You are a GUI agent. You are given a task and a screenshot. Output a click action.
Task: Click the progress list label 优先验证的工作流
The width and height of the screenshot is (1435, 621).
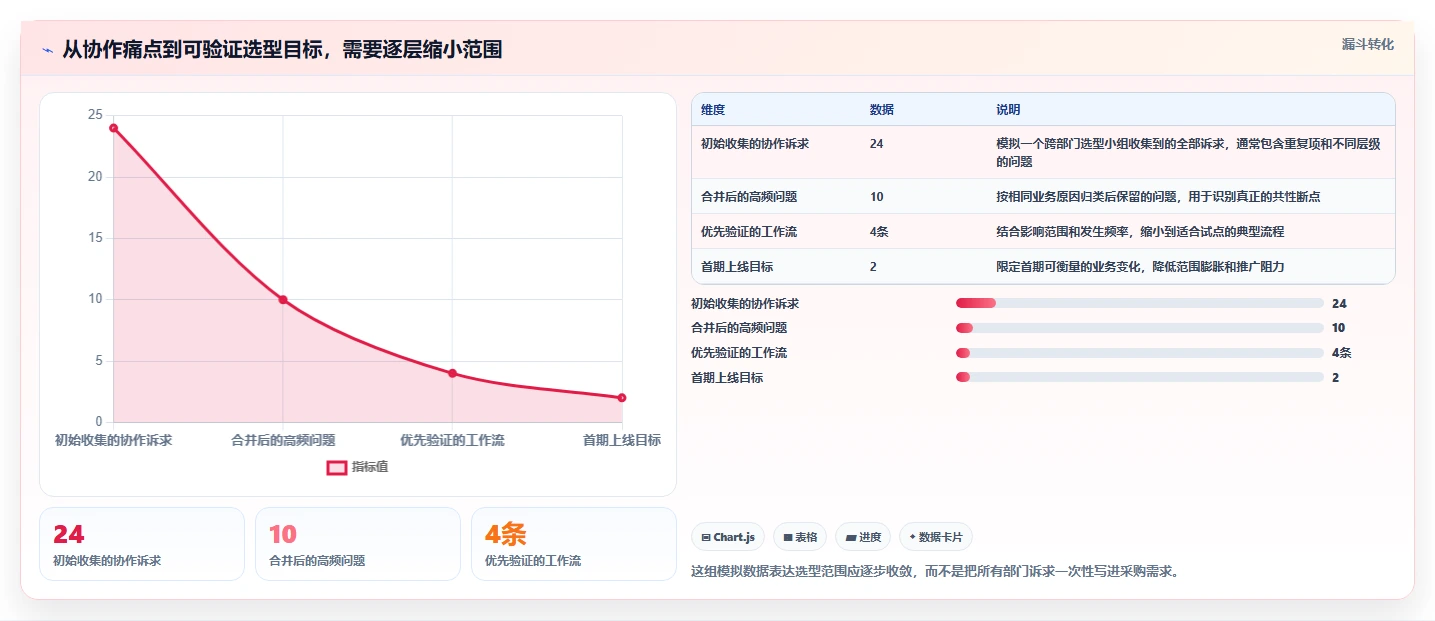click(x=739, y=353)
